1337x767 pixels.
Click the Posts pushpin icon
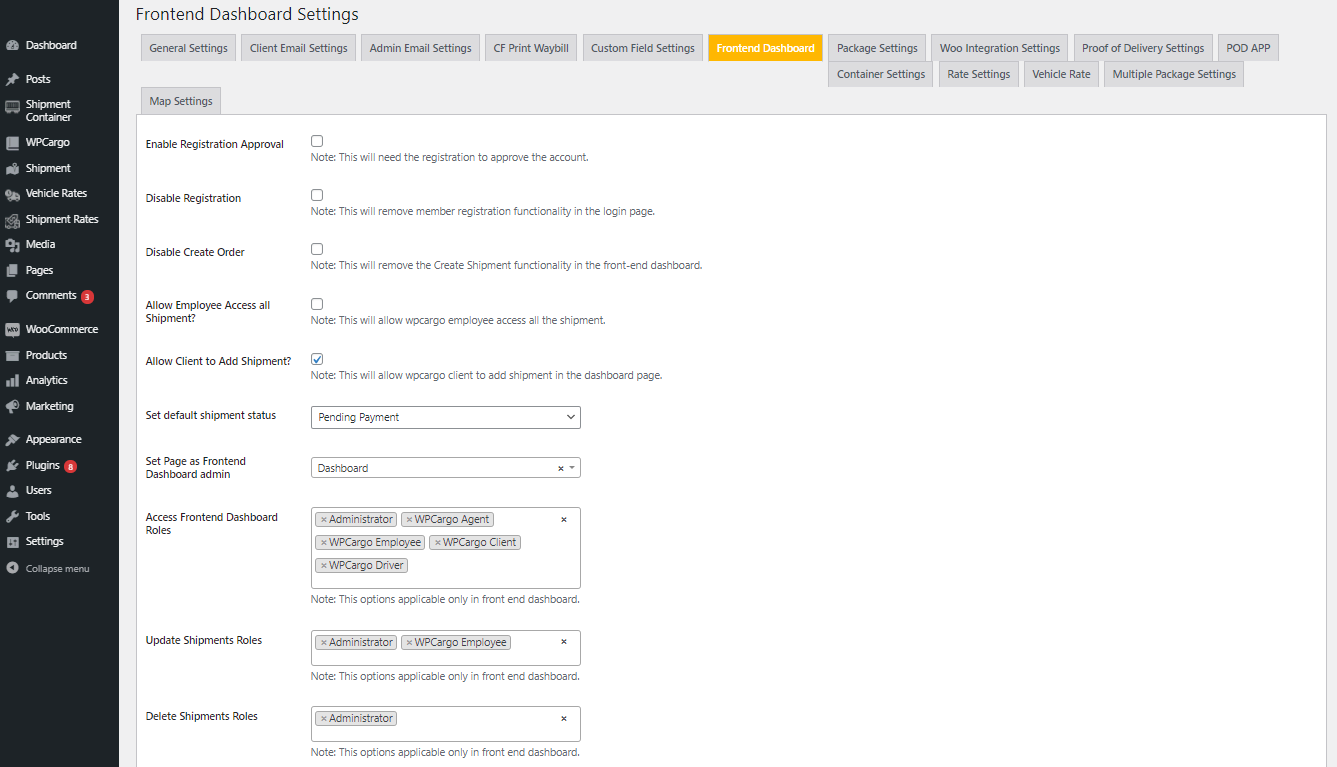(12, 79)
